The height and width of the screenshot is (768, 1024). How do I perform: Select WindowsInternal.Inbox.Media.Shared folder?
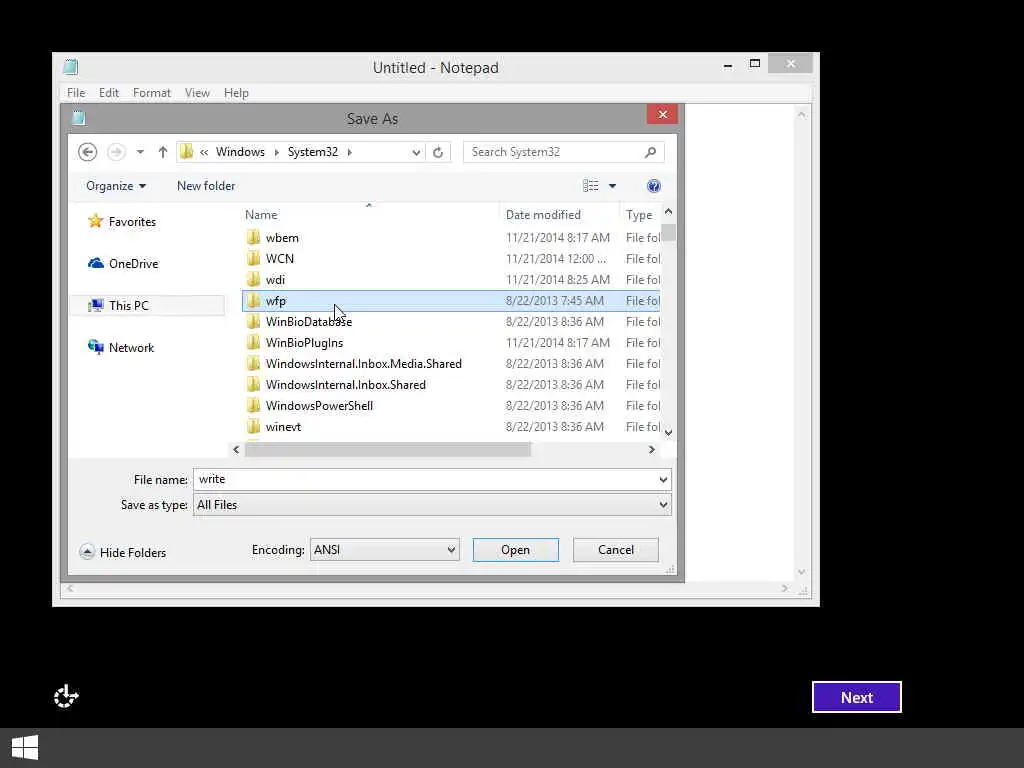pyautogui.click(x=451, y=364)
